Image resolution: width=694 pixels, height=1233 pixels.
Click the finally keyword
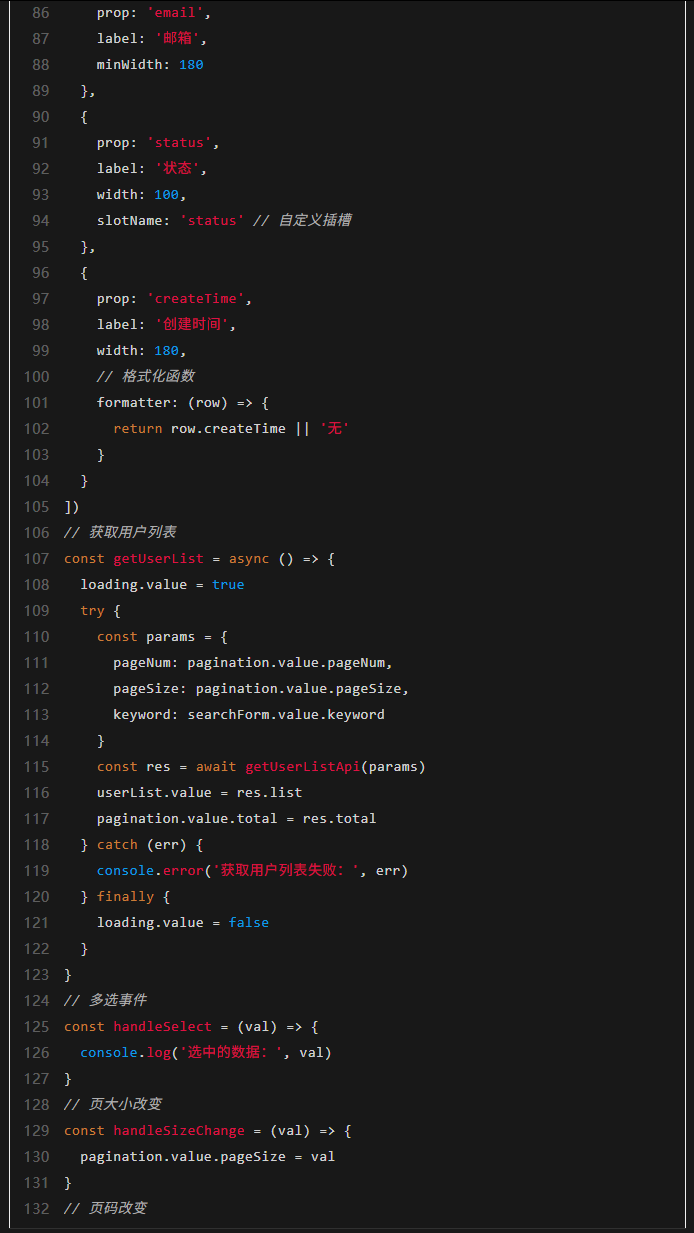(125, 897)
